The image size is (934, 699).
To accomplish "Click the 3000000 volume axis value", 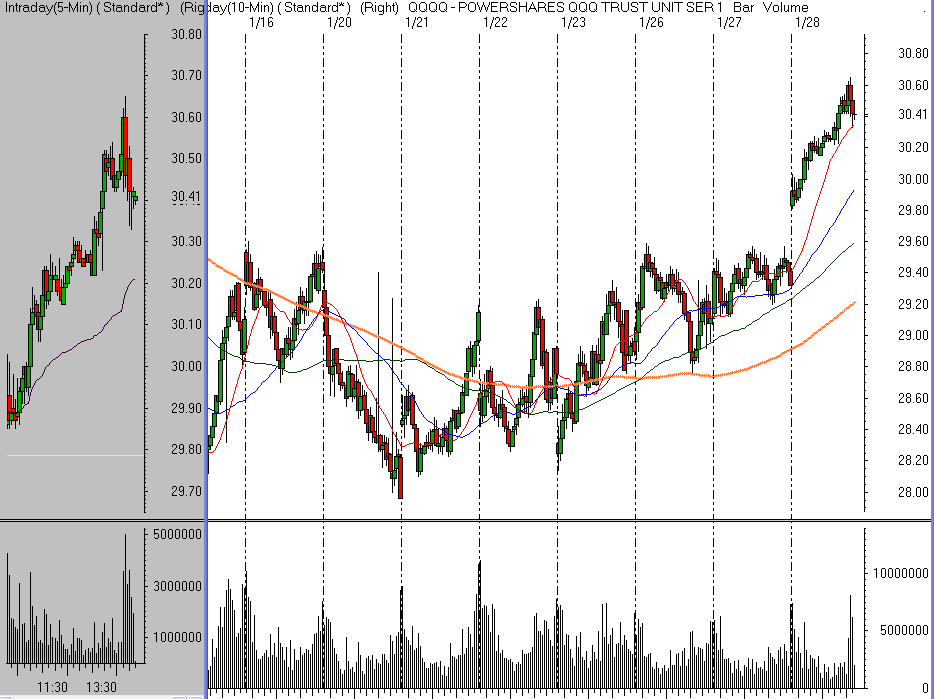I will (x=177, y=586).
